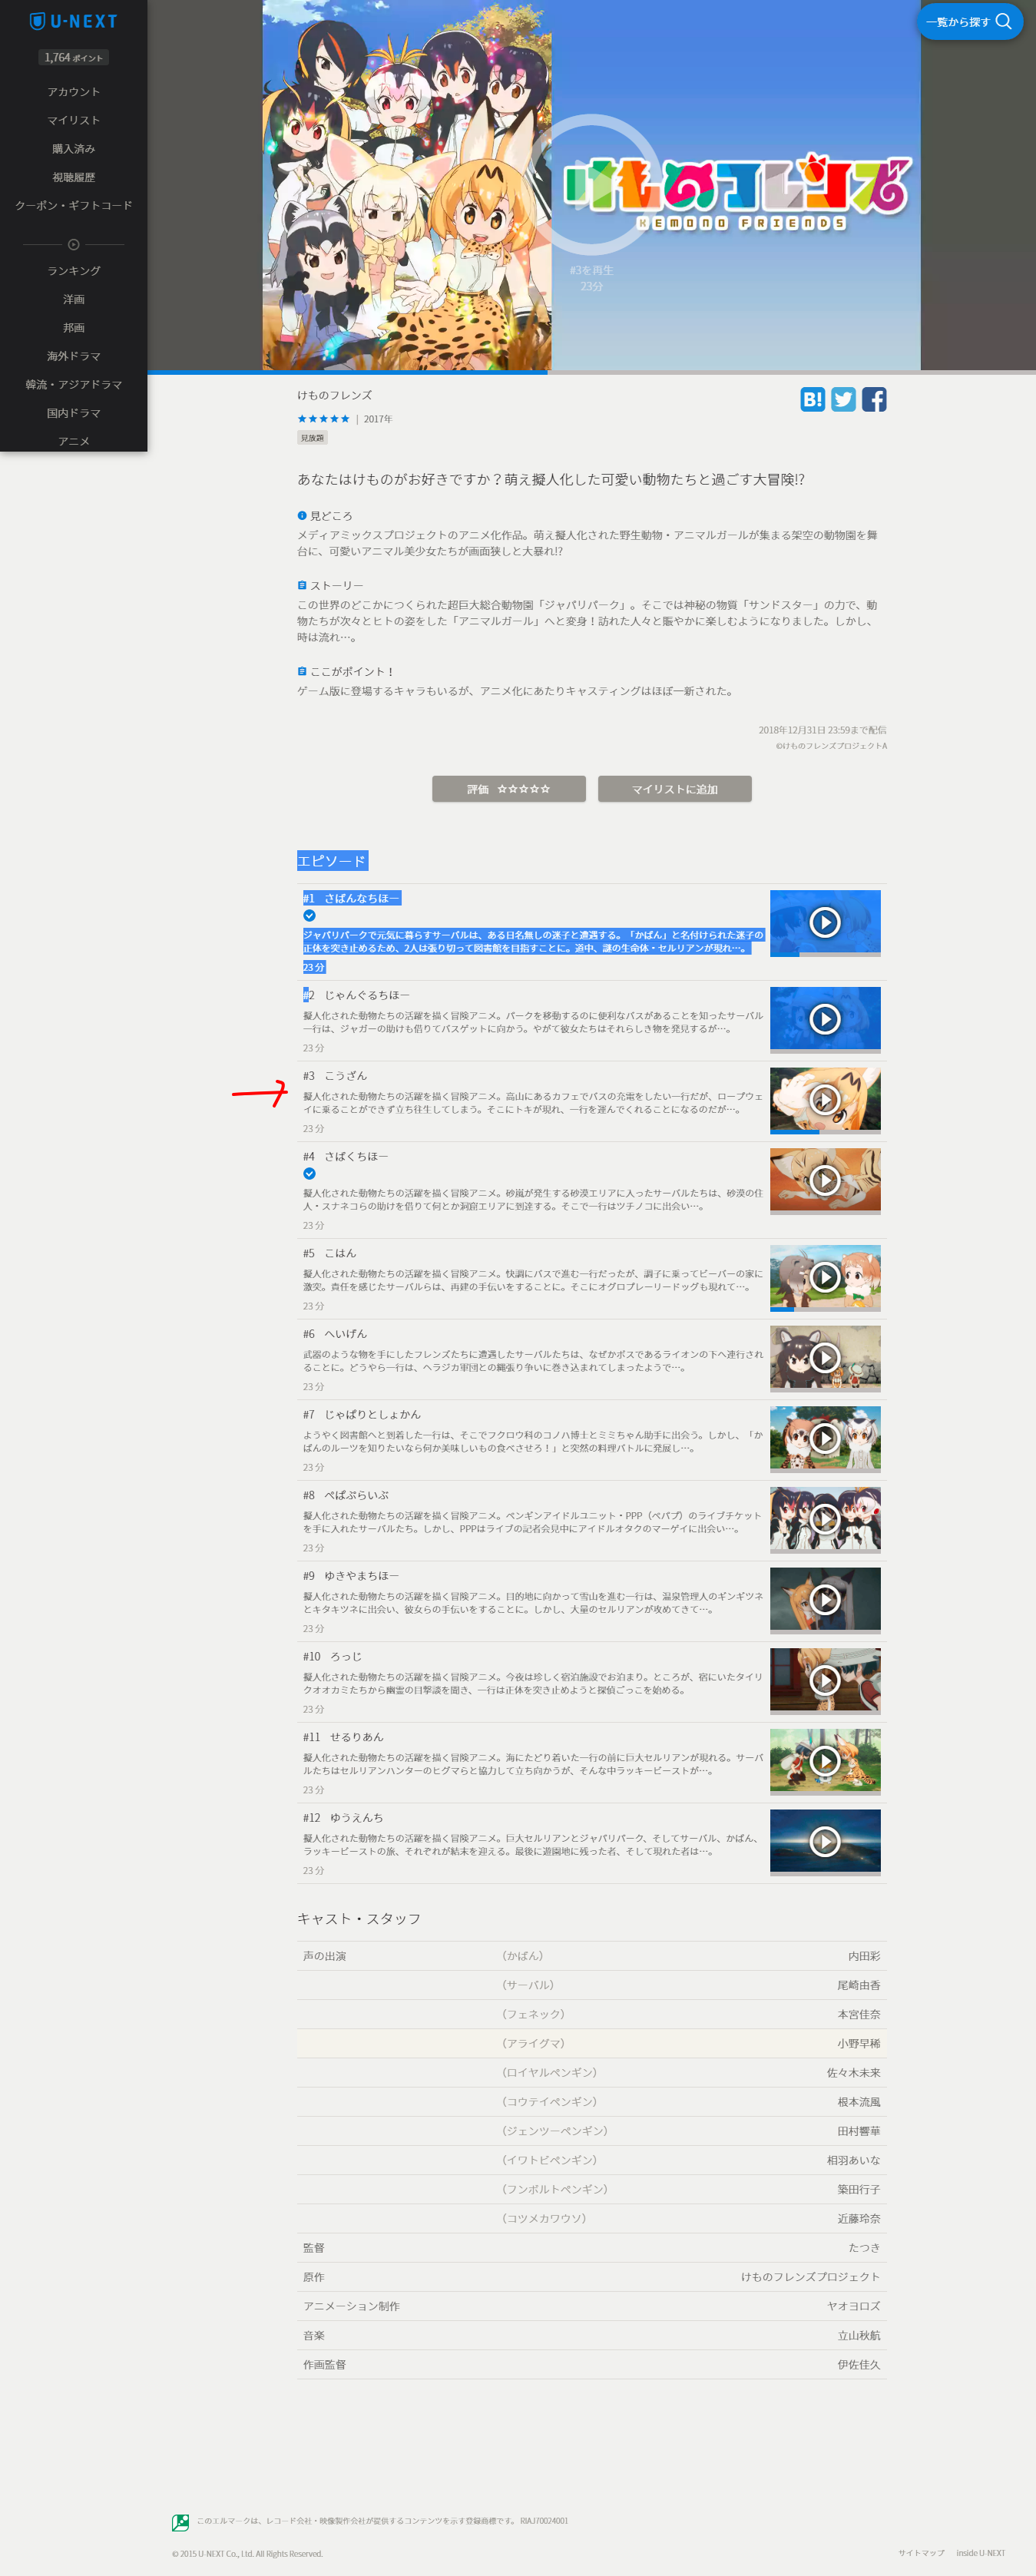Click director name たつき
This screenshot has width=1036, height=2576.
(x=864, y=2248)
